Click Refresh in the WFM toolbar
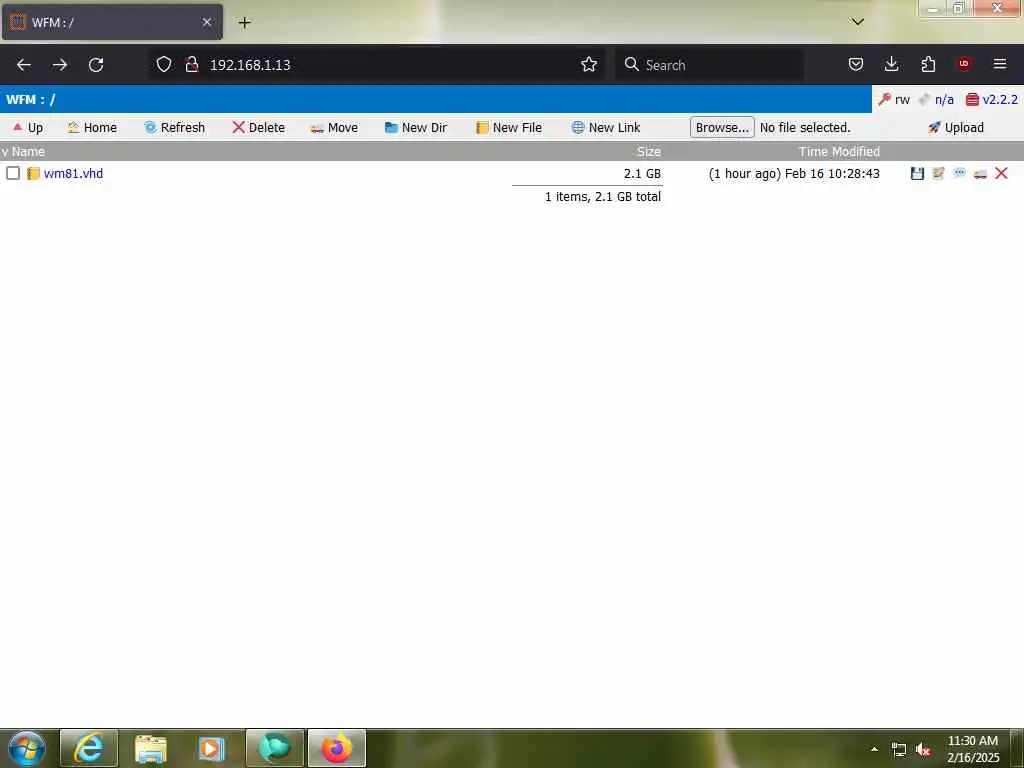1024x768 pixels. coord(174,127)
